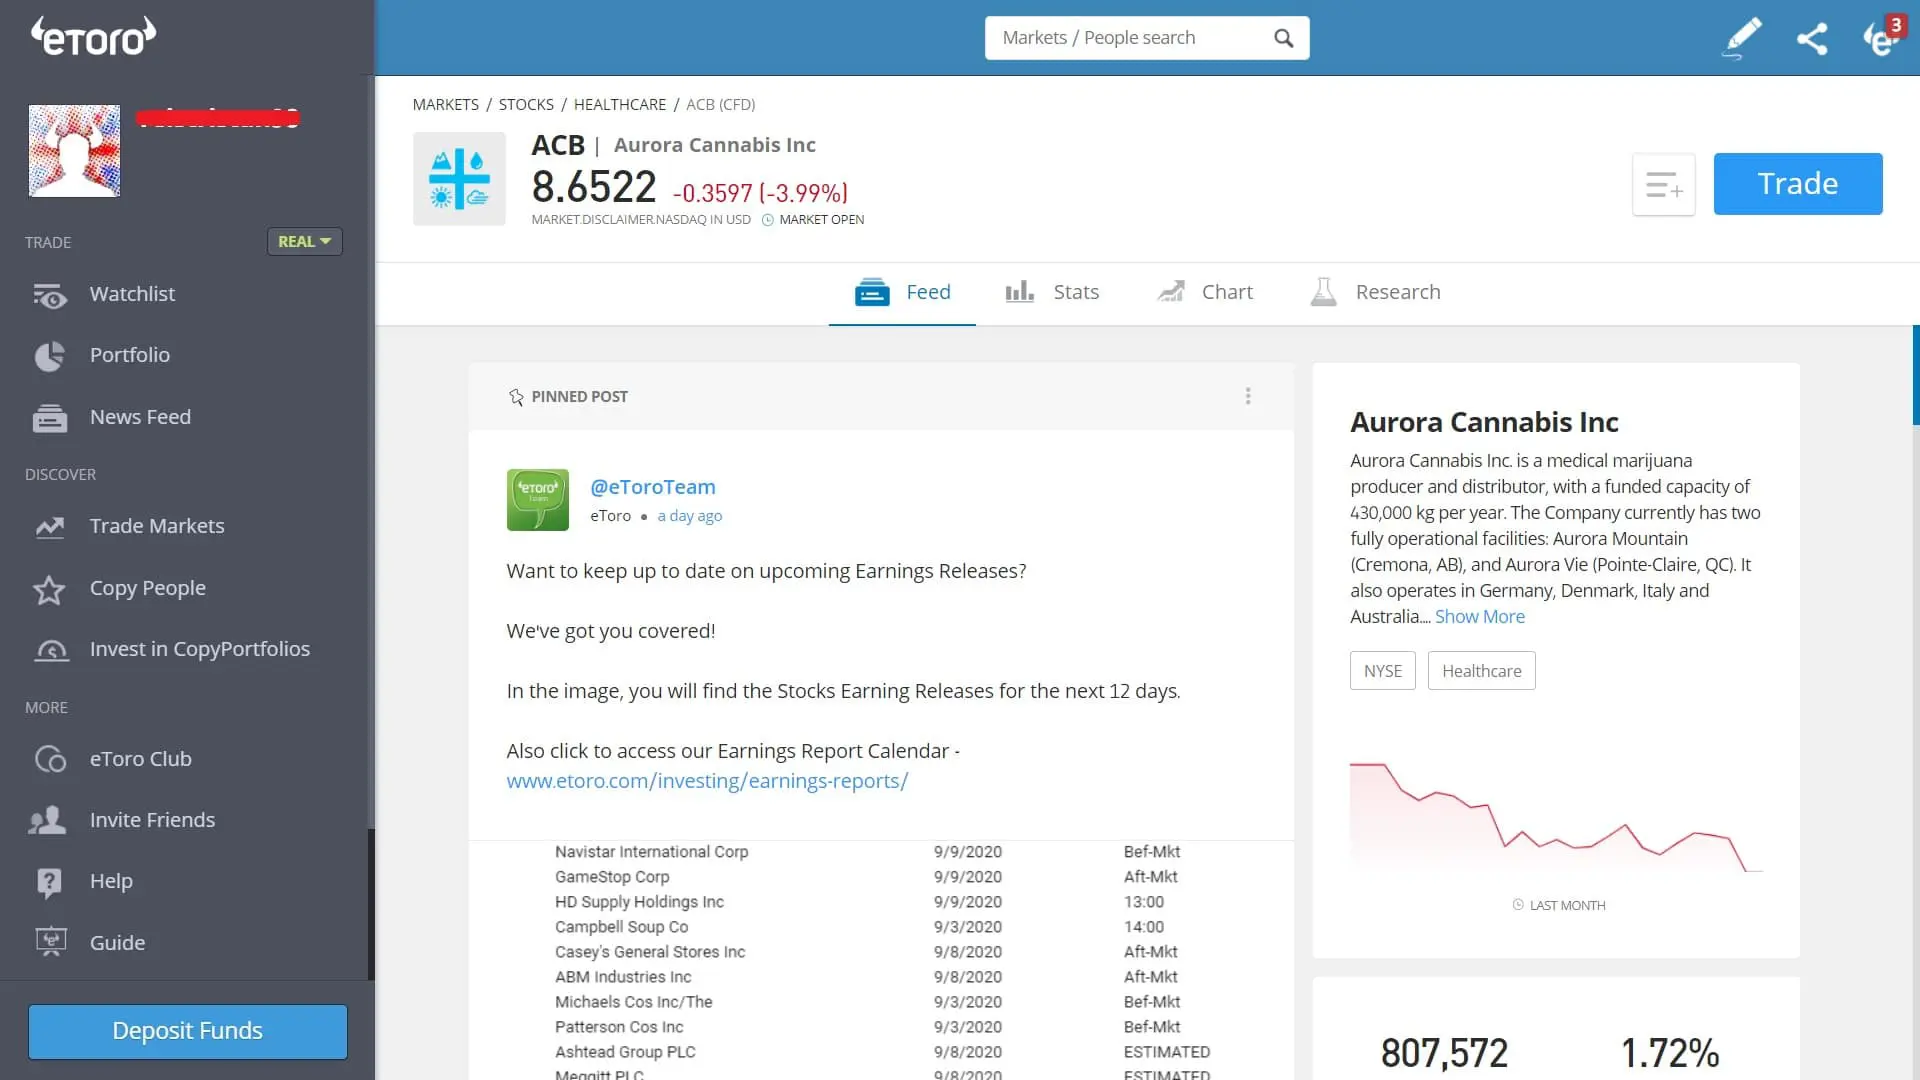Screen dimensions: 1920x1080
Task: Open the @eToroTeam profile link
Action: coord(653,487)
